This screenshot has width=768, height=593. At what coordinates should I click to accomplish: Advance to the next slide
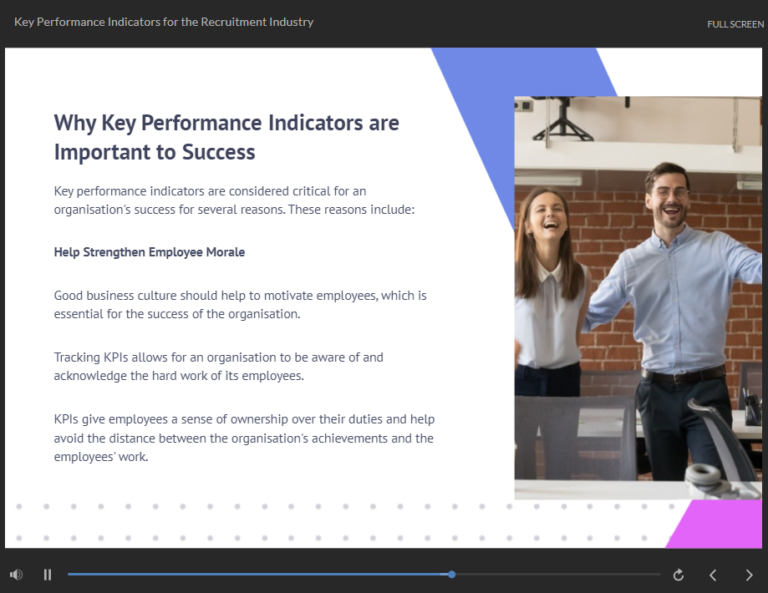749,575
